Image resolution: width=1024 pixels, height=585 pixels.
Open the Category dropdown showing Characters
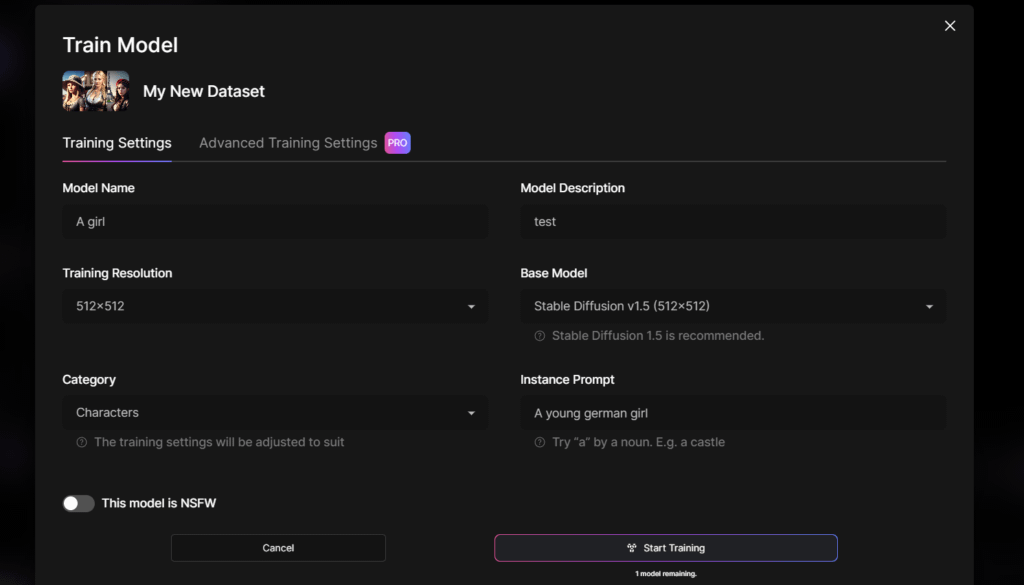coord(275,412)
